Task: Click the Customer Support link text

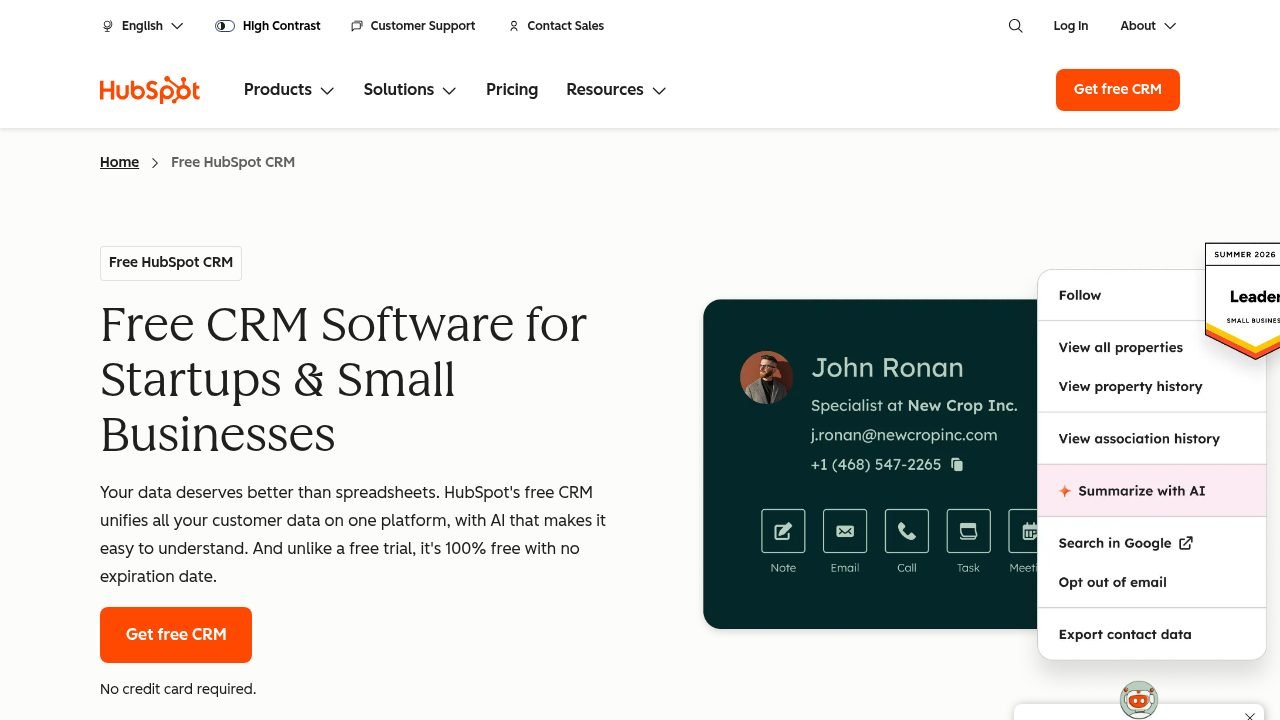Action: coord(423,26)
